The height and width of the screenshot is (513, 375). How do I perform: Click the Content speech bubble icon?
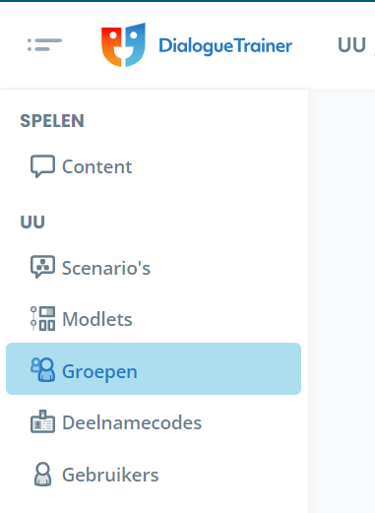coord(43,166)
